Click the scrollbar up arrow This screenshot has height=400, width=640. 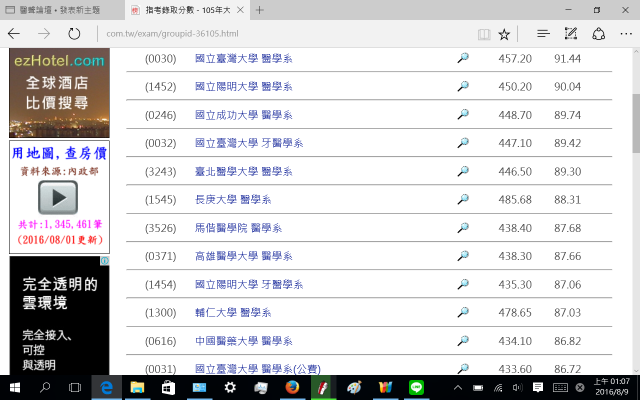click(636, 52)
